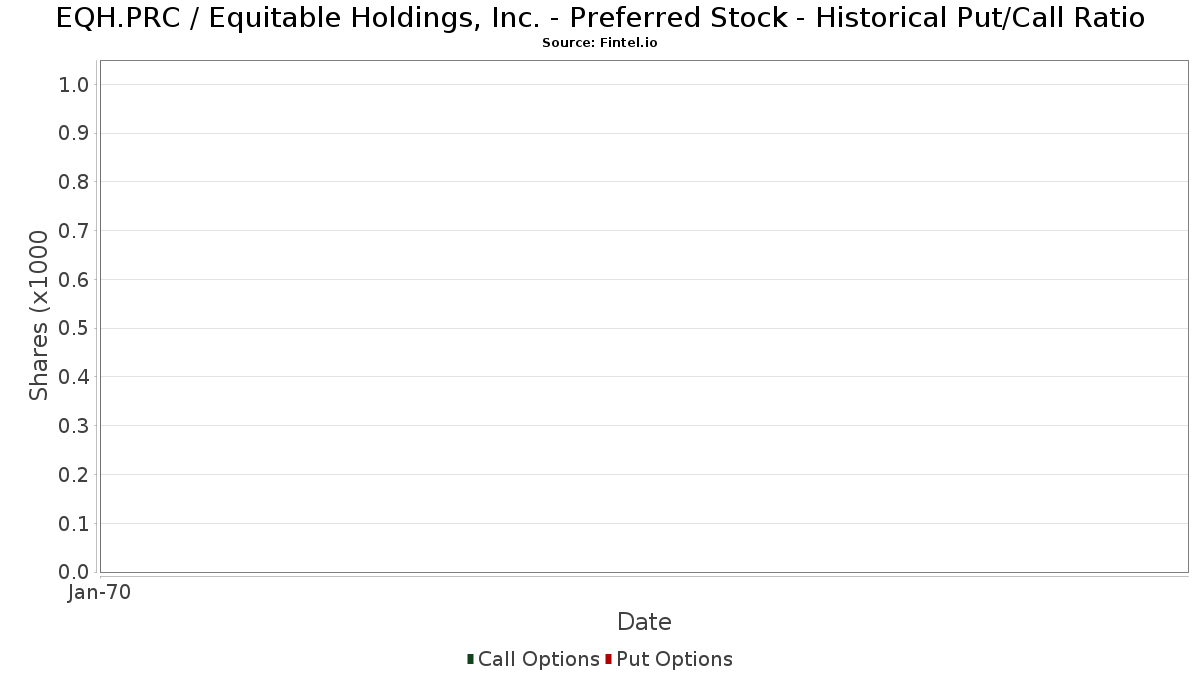Click the 1.0 y-axis label

[74, 85]
